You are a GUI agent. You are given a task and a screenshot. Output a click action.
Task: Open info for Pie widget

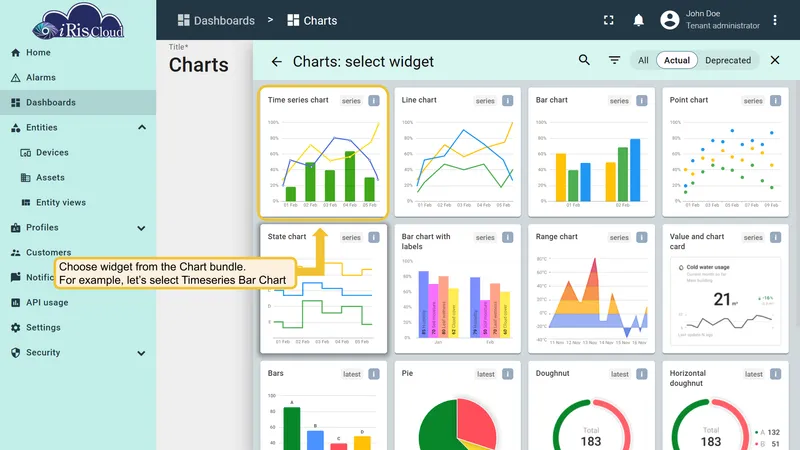click(x=508, y=374)
